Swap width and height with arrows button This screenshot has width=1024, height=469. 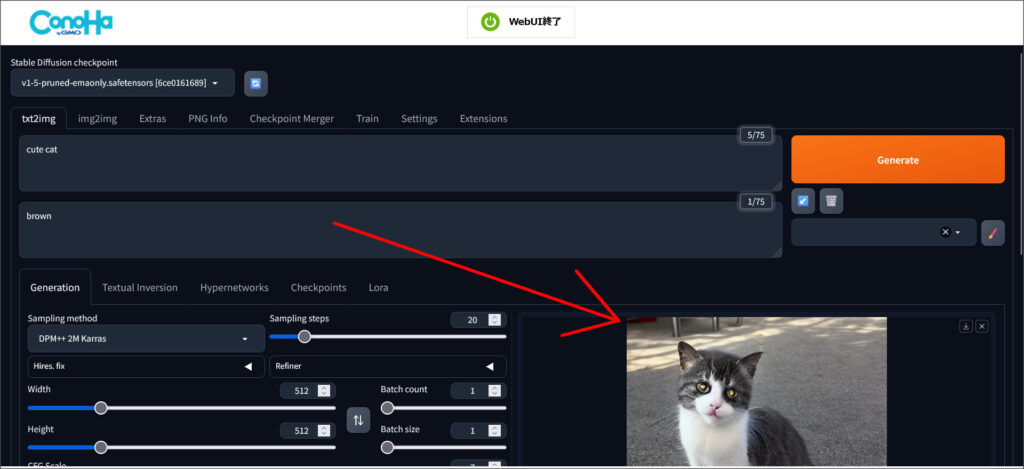[x=358, y=420]
